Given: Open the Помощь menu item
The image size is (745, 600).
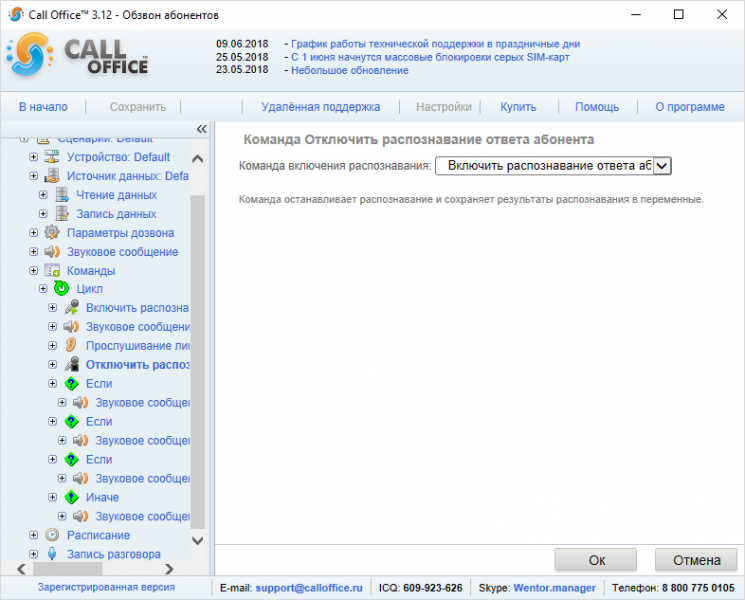Looking at the screenshot, I should point(597,107).
